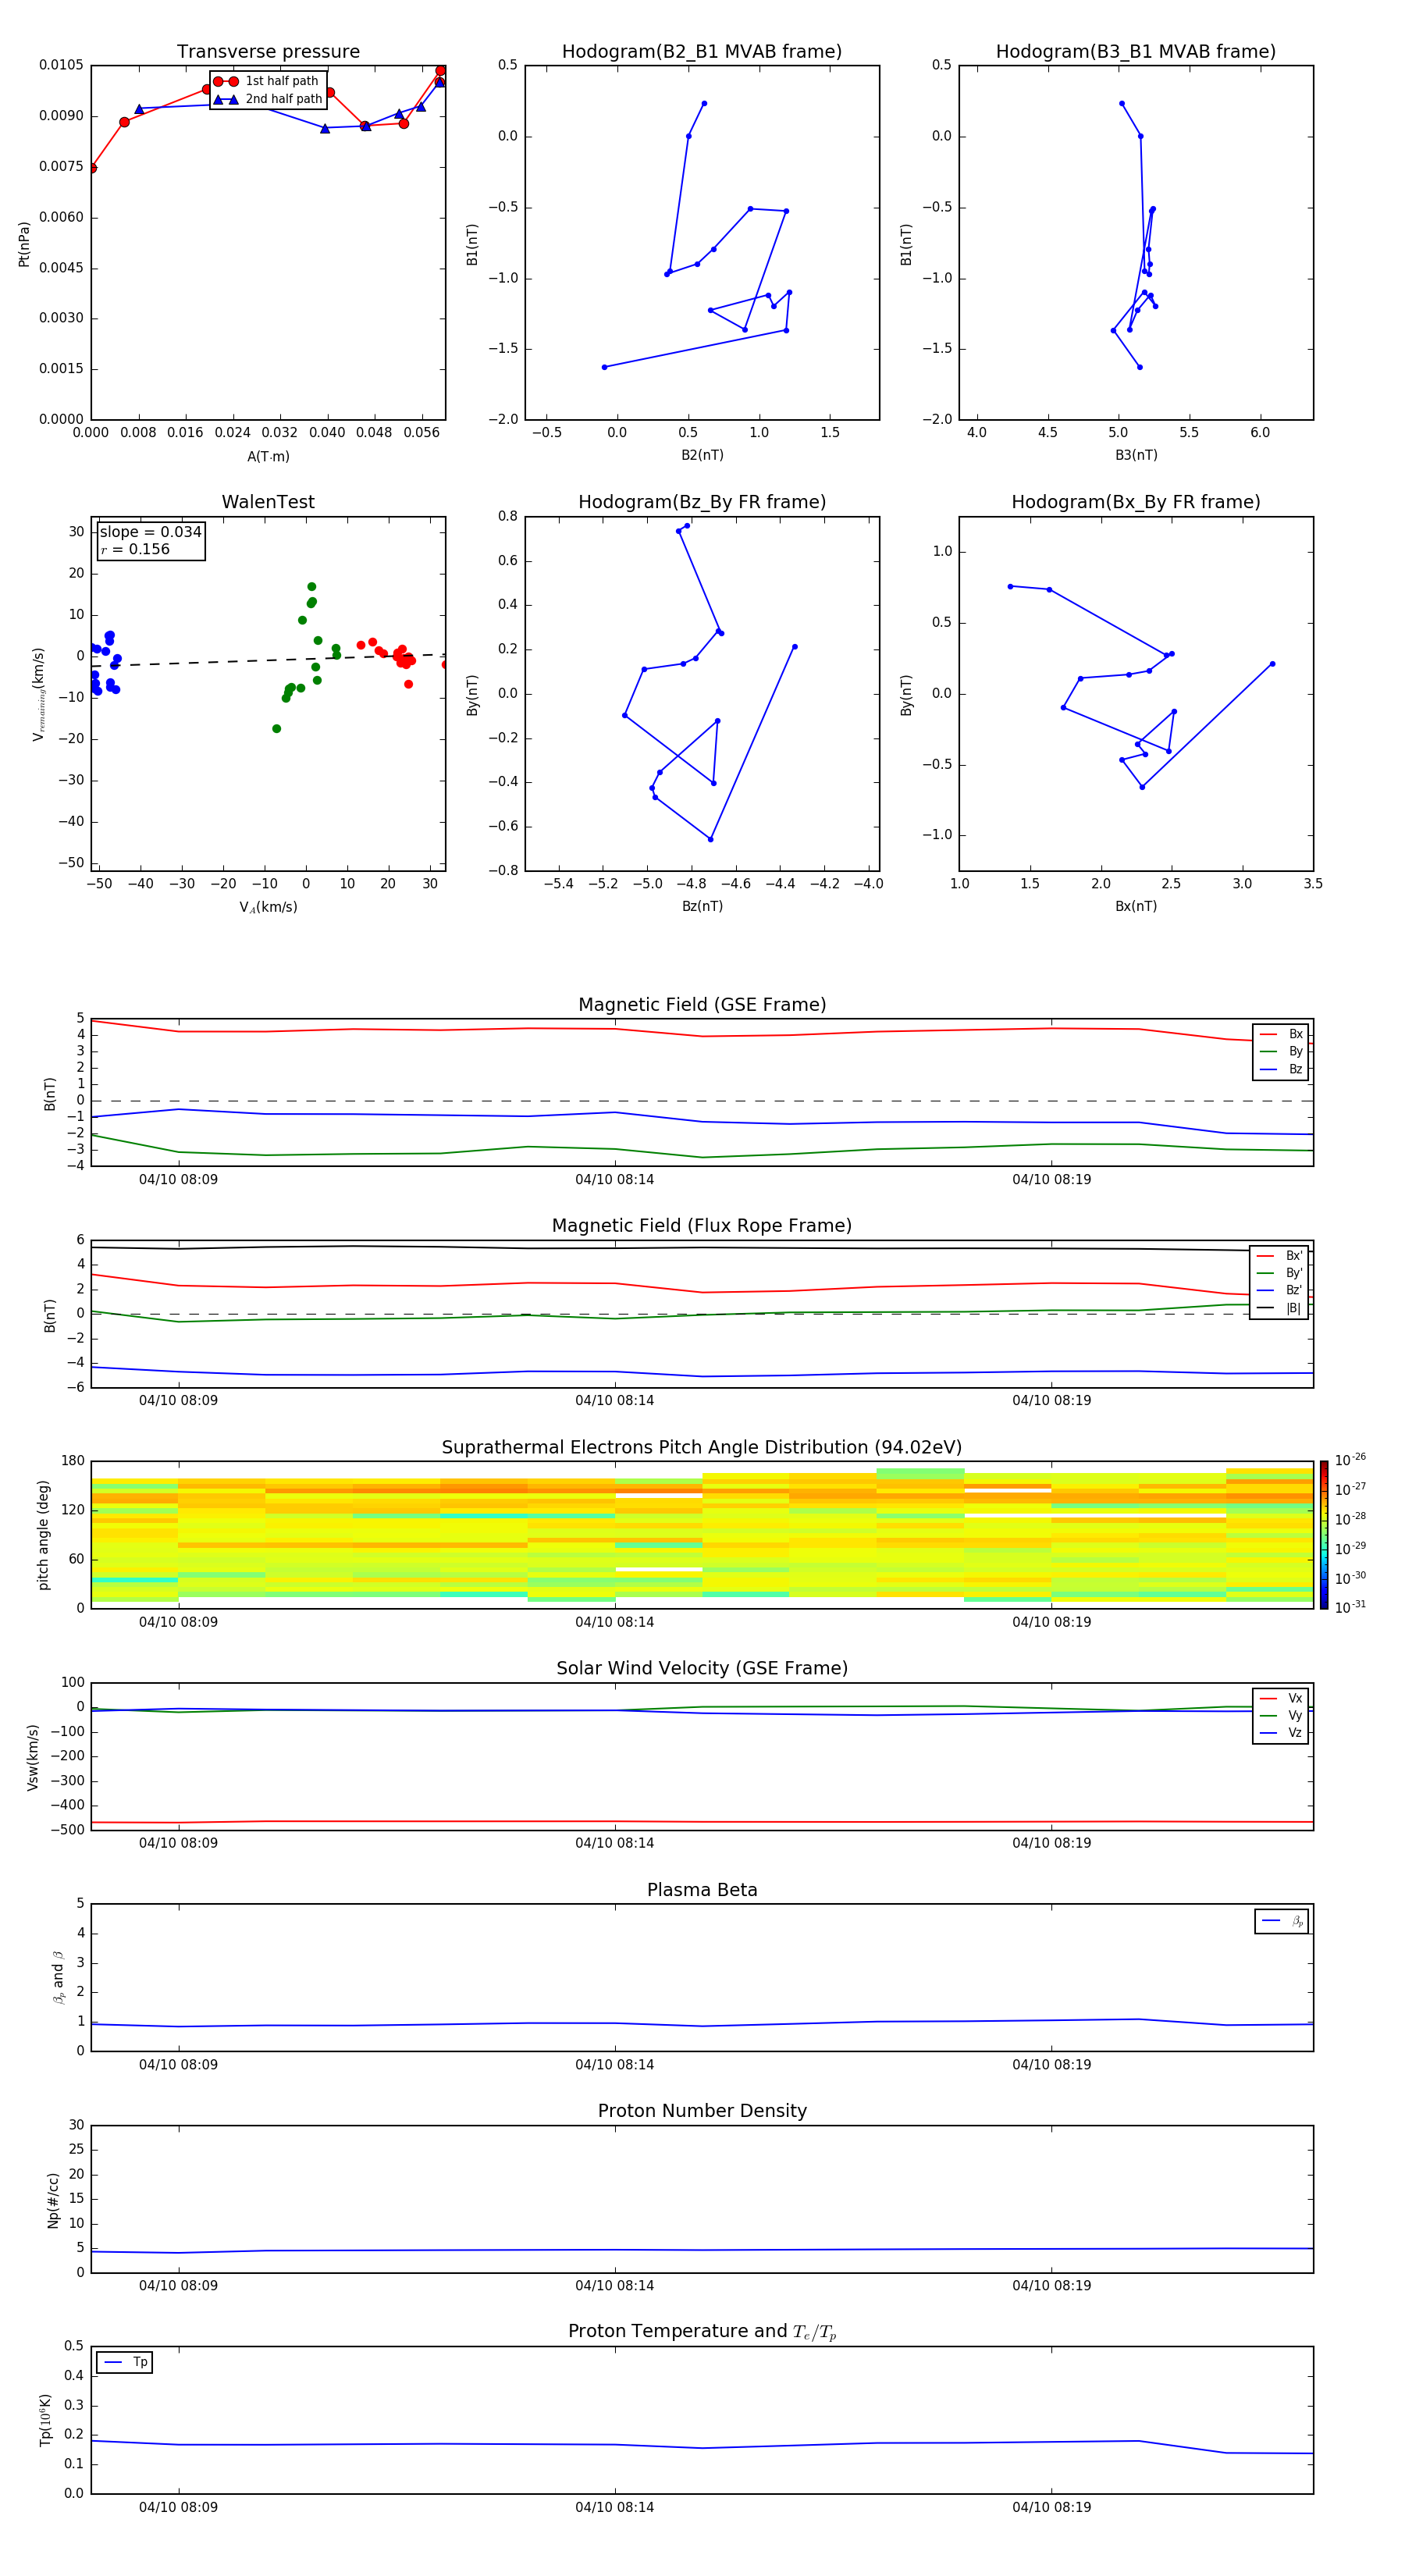The image size is (1405, 2576).
Task: Click the "Hodogram(B2_B1 MVAB frame)" title
Action: tap(702, 52)
